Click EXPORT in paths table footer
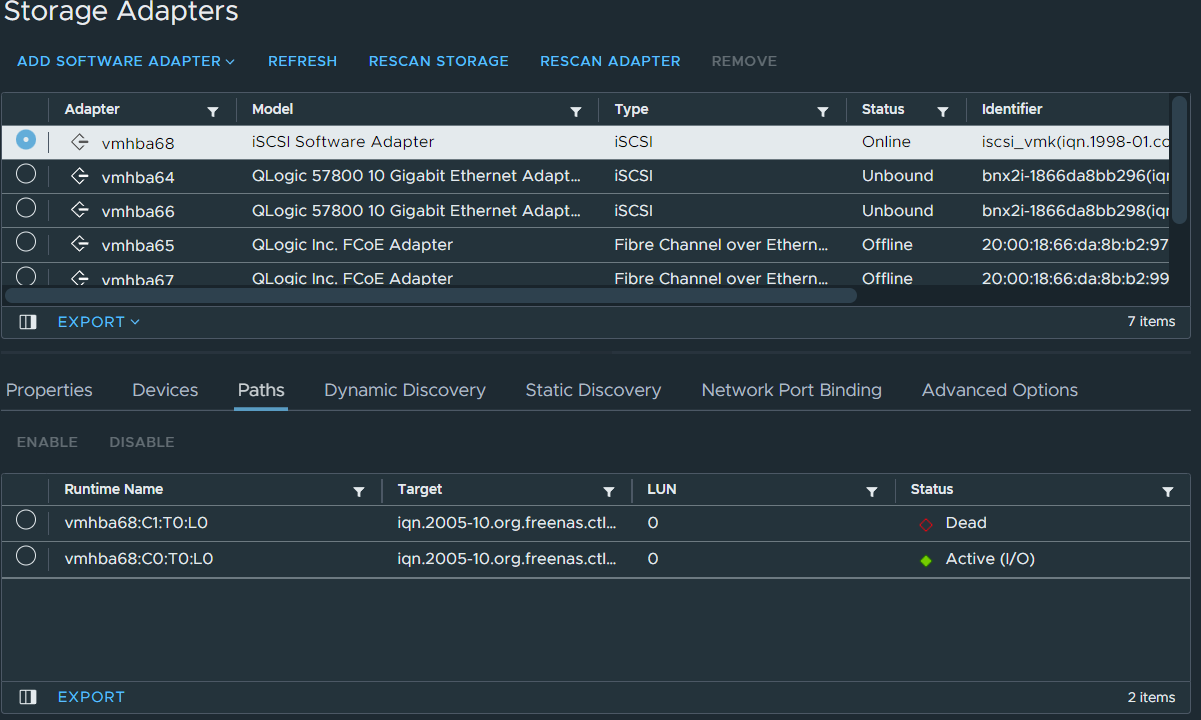The image size is (1201, 720). 91,697
